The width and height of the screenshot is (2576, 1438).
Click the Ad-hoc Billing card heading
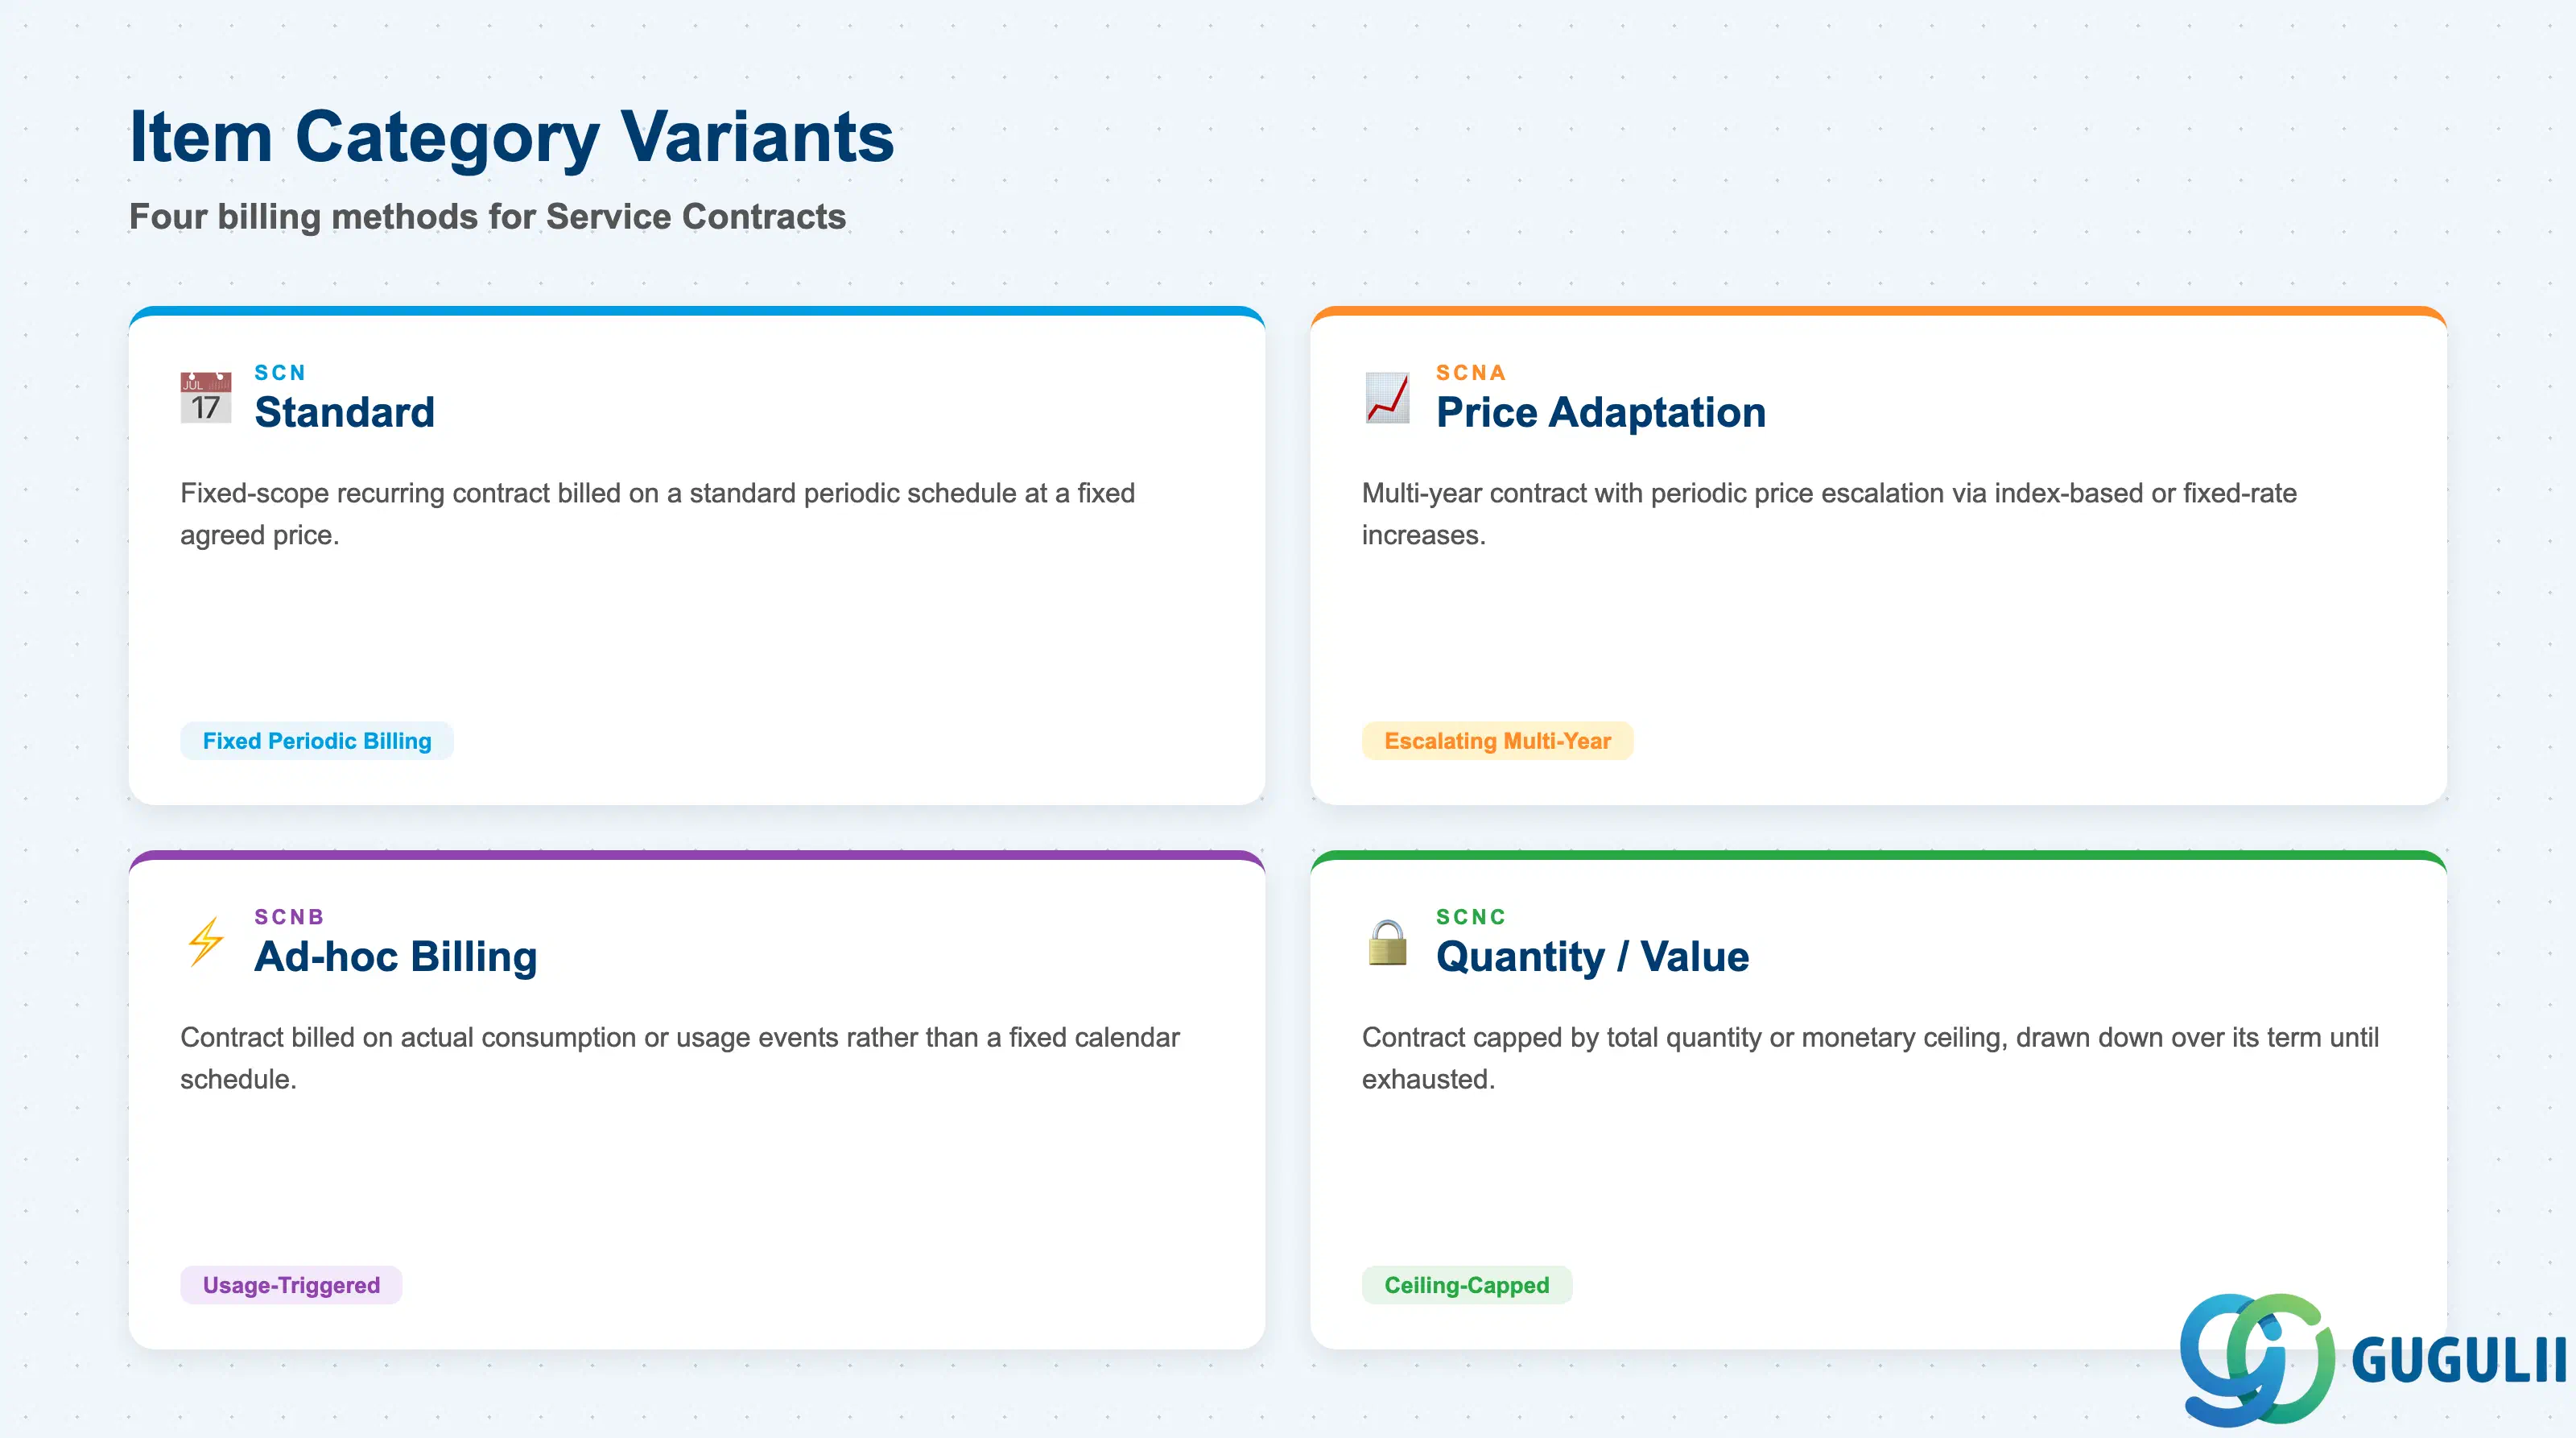(396, 956)
